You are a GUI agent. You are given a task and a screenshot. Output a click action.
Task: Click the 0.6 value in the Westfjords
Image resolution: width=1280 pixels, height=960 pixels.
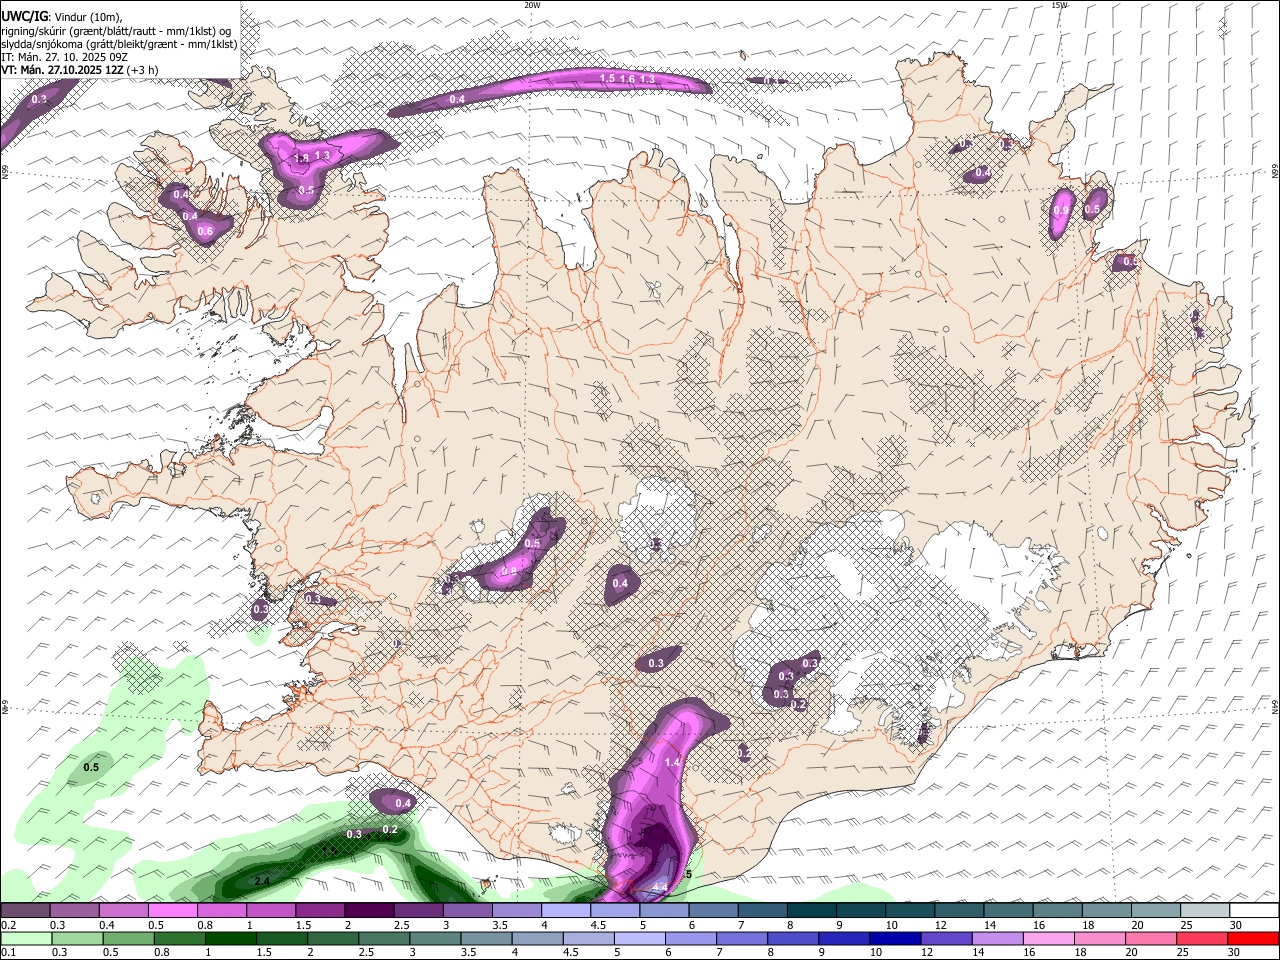(206, 232)
